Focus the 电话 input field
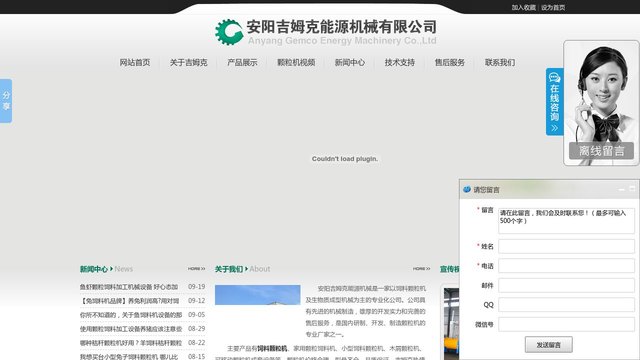The width and height of the screenshot is (640, 360). point(566,266)
